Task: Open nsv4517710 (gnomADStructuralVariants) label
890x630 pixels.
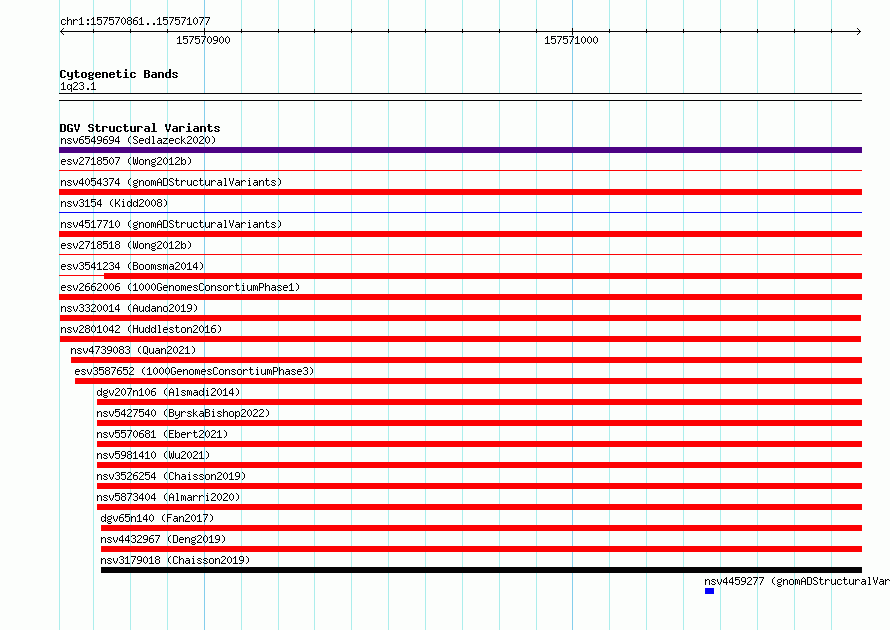Action: (171, 224)
